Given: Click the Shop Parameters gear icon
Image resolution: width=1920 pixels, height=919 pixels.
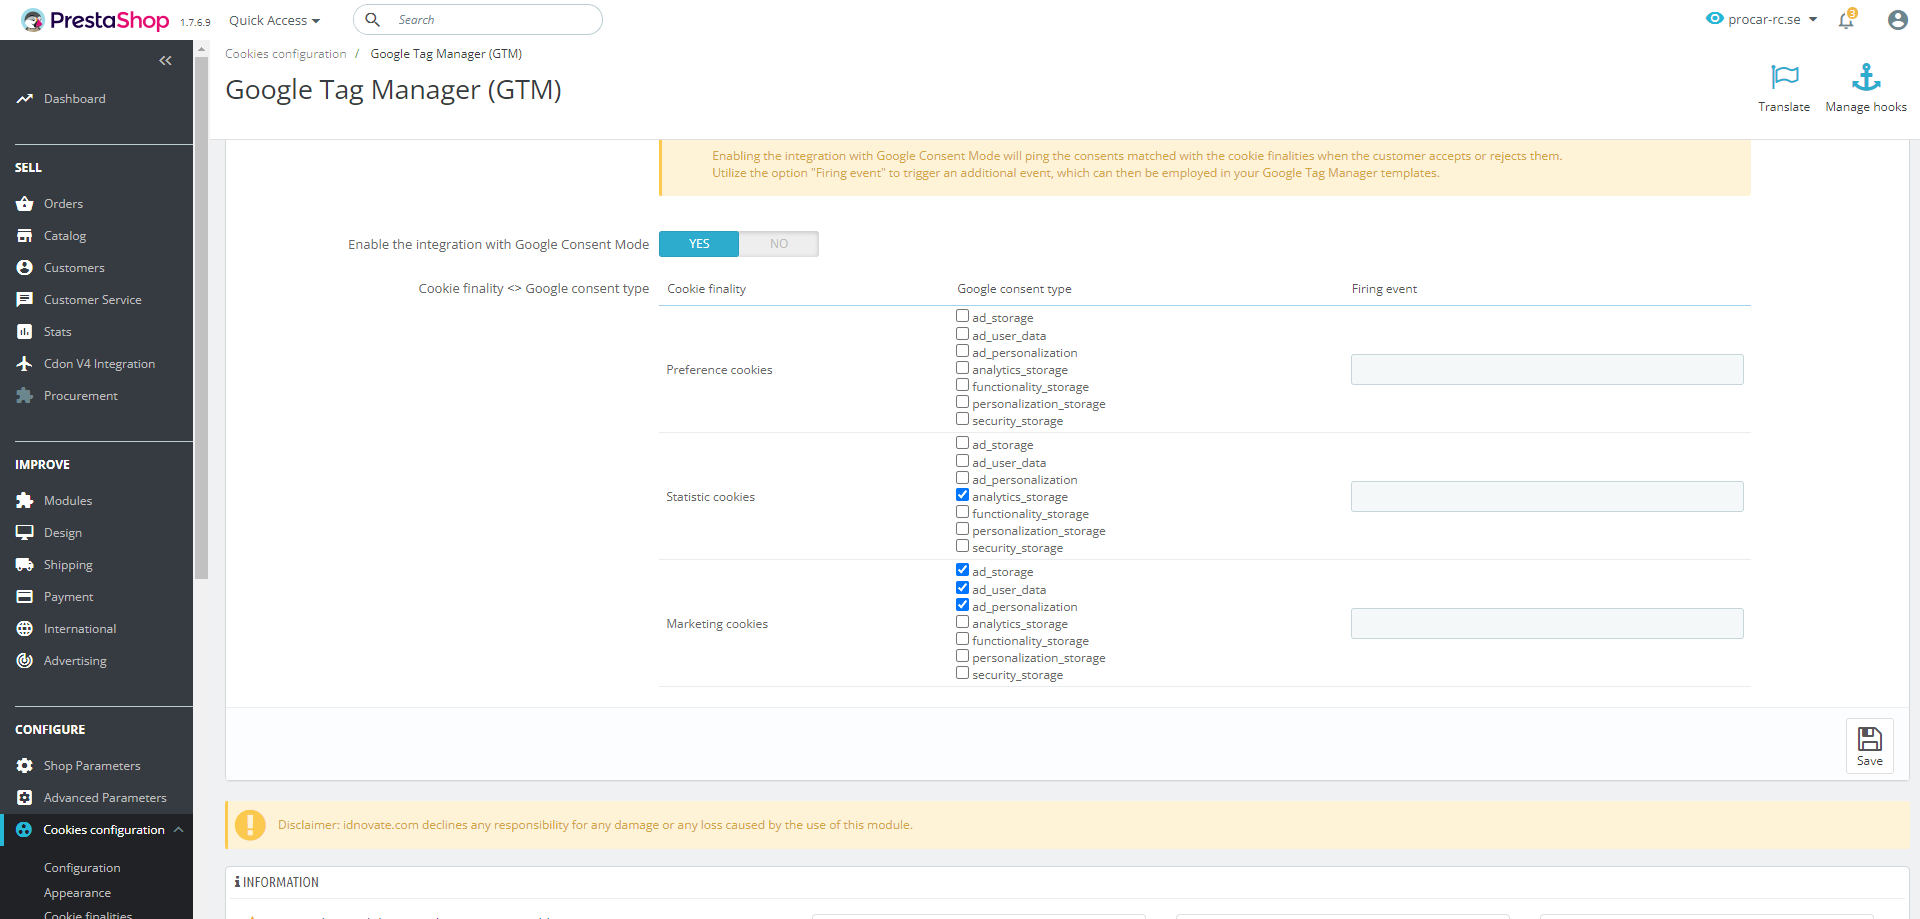Looking at the screenshot, I should point(25,766).
